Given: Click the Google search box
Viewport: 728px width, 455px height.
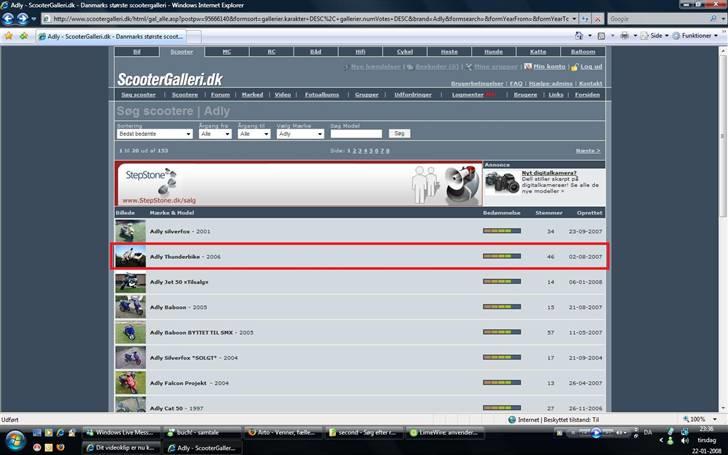Looking at the screenshot, I should 658,19.
